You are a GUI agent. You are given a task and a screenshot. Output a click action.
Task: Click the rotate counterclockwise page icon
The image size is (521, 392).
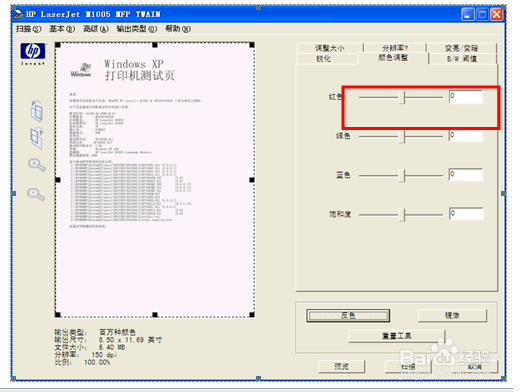point(37,111)
